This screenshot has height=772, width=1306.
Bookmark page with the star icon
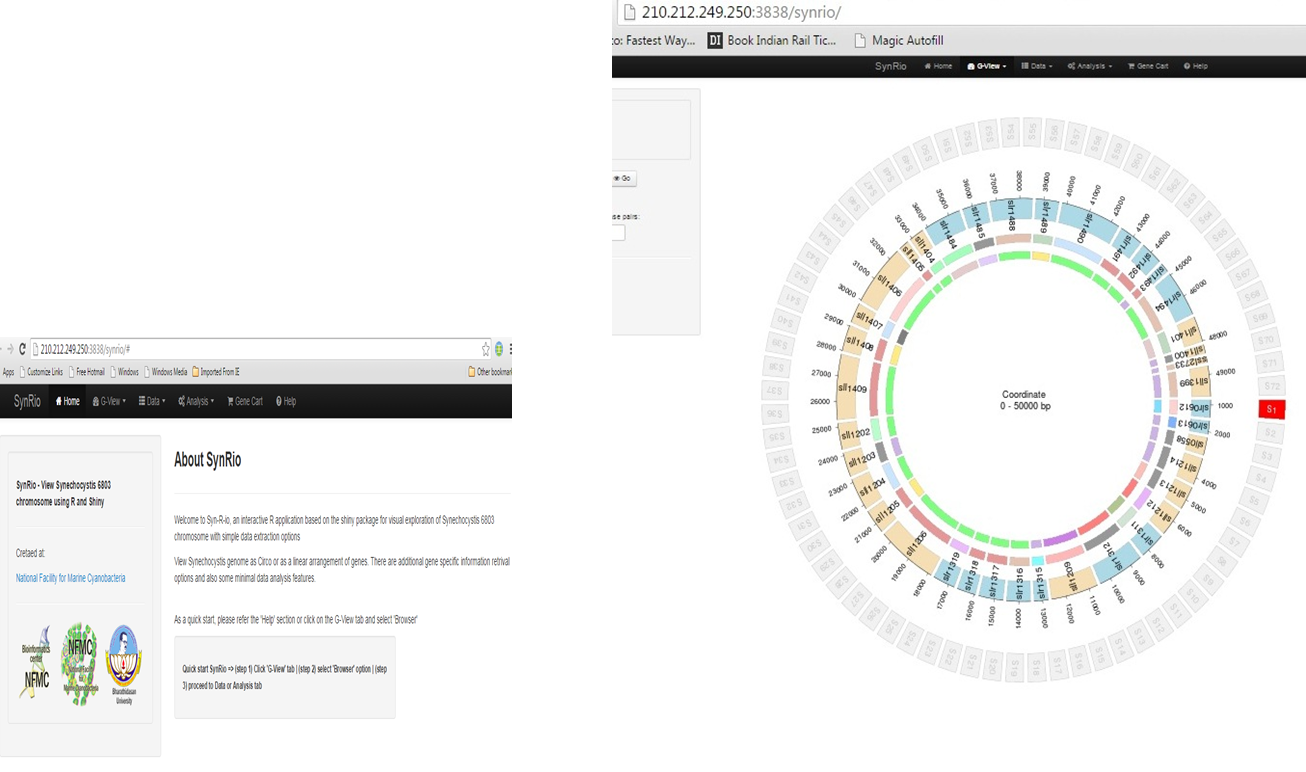[x=486, y=349]
